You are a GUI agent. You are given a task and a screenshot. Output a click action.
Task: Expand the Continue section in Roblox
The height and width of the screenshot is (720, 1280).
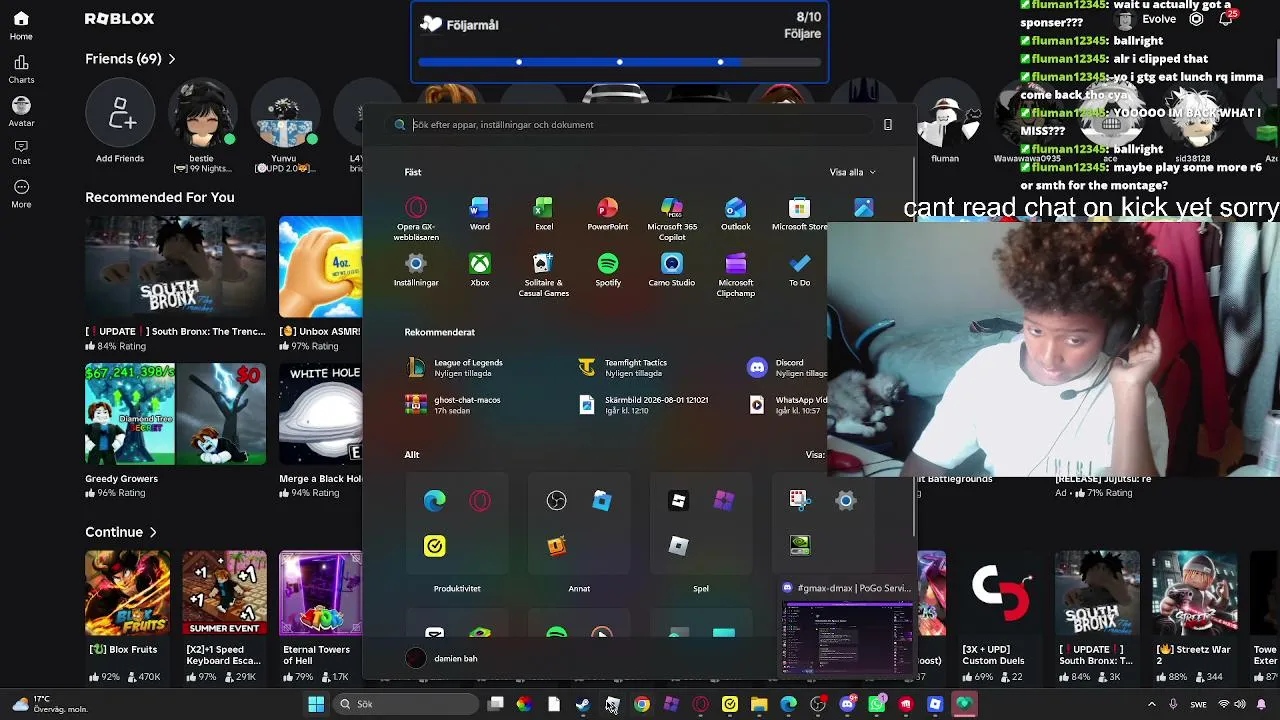121,532
